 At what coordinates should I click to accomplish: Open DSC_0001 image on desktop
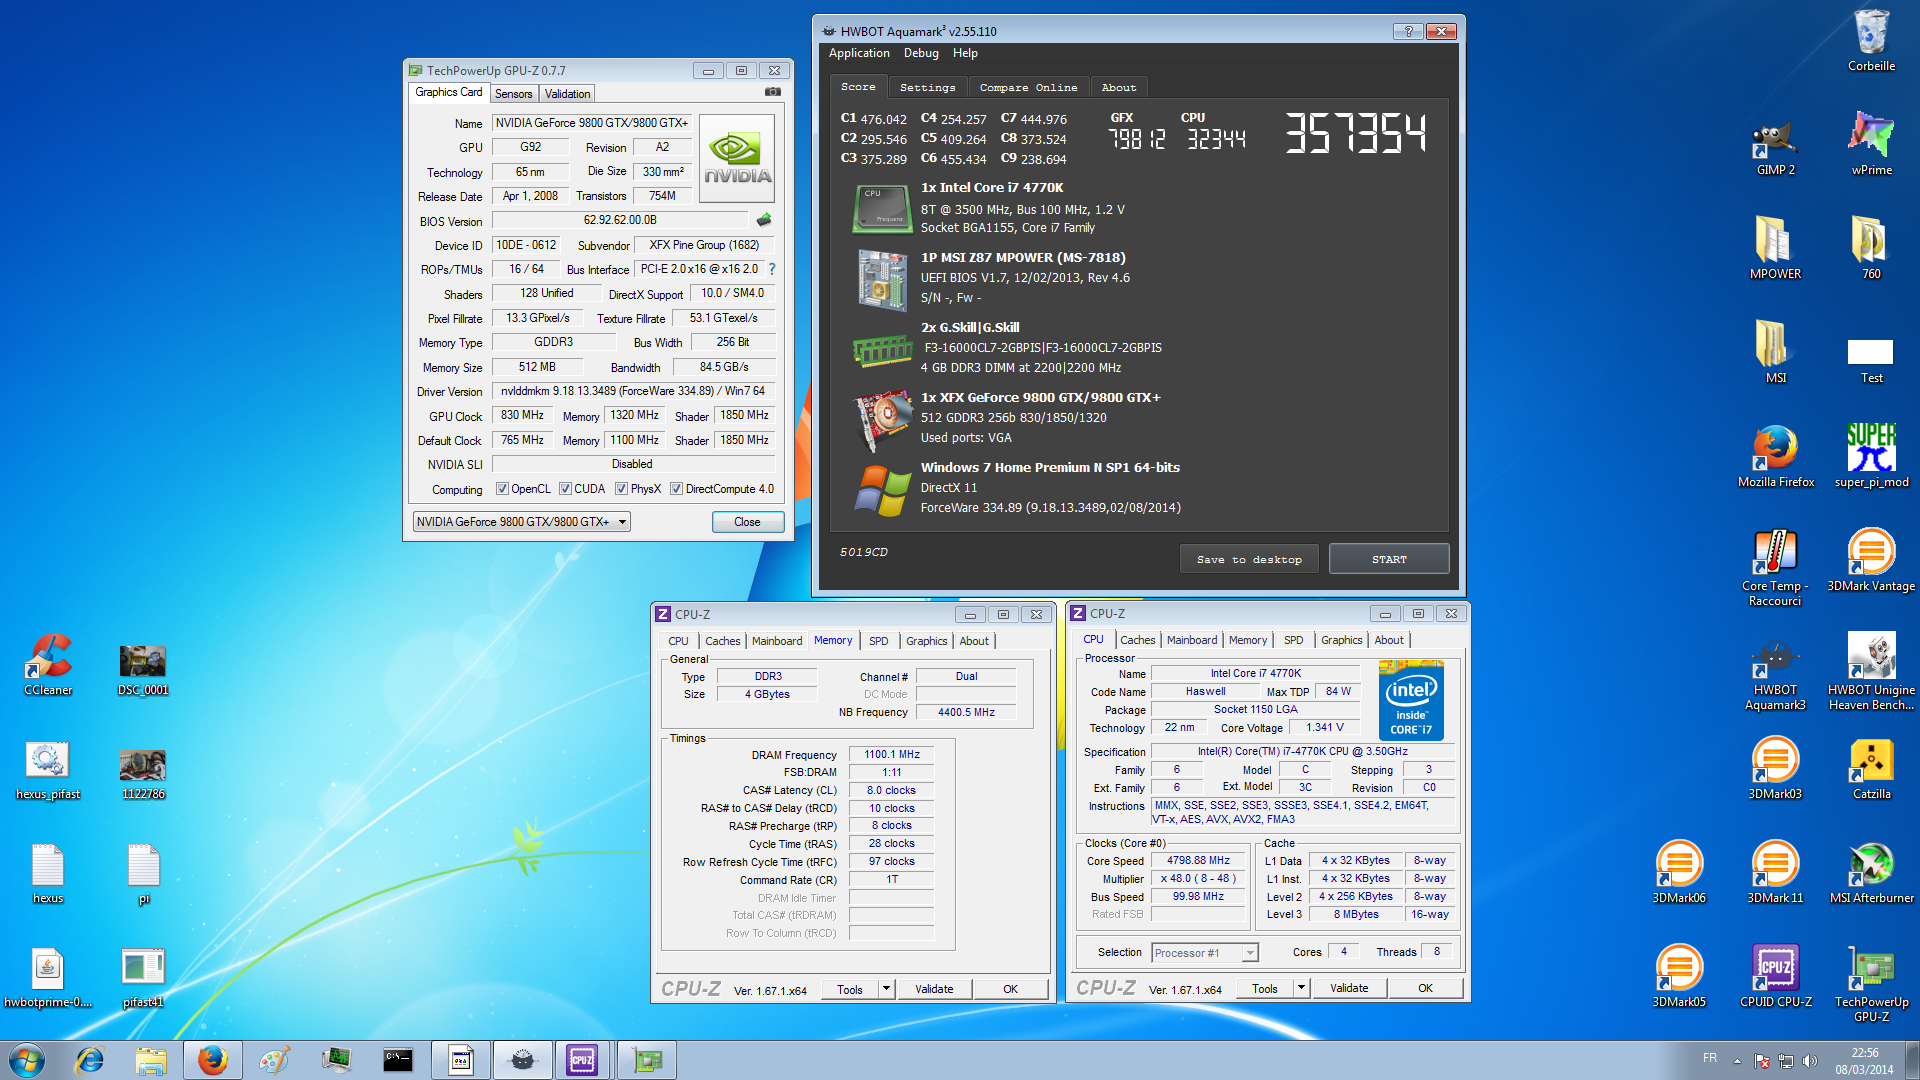tap(143, 669)
